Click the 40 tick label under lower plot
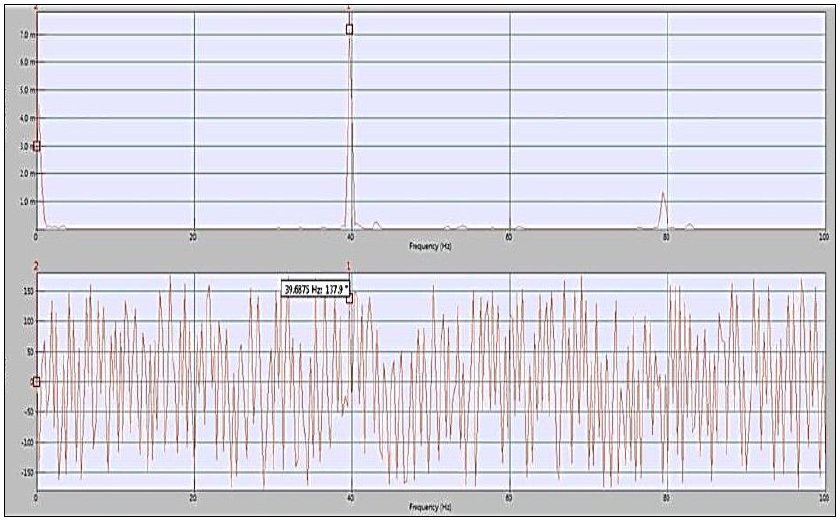 click(x=351, y=497)
